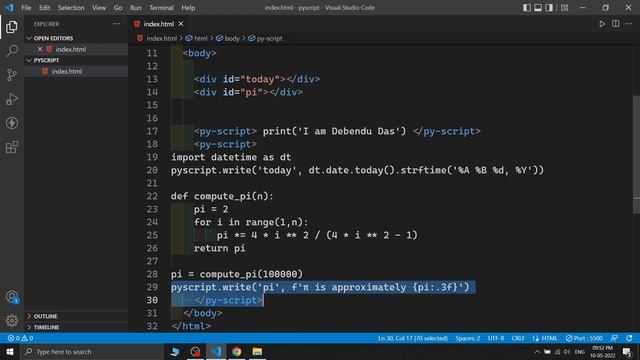The width and height of the screenshot is (640, 360).
Task: Click Ln 30, Col 17 cursor position status
Action: coord(413,338)
